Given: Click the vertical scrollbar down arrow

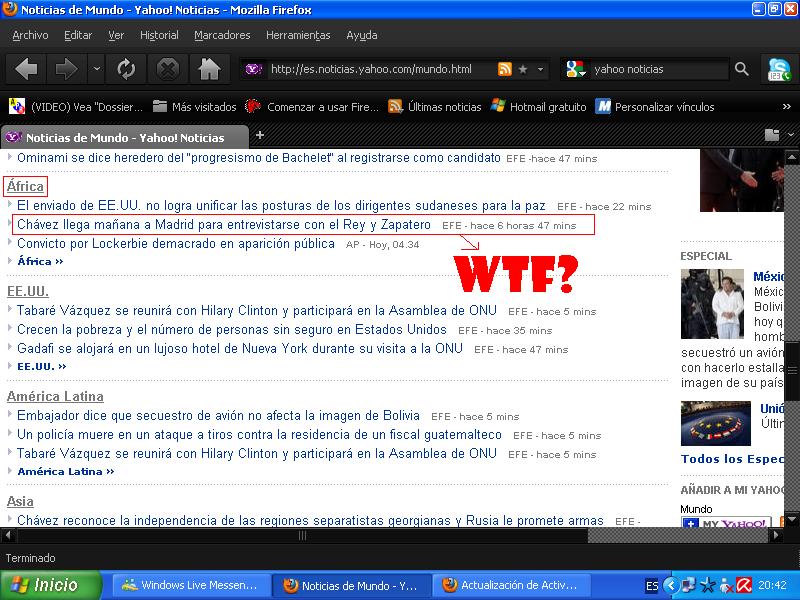Looking at the screenshot, I should point(792,519).
